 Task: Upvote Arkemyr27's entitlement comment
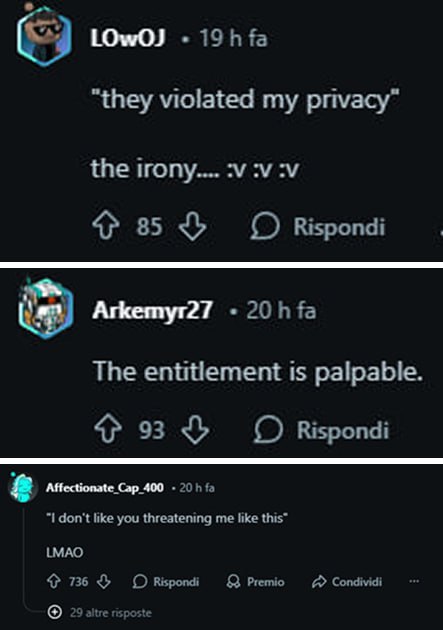coord(108,430)
